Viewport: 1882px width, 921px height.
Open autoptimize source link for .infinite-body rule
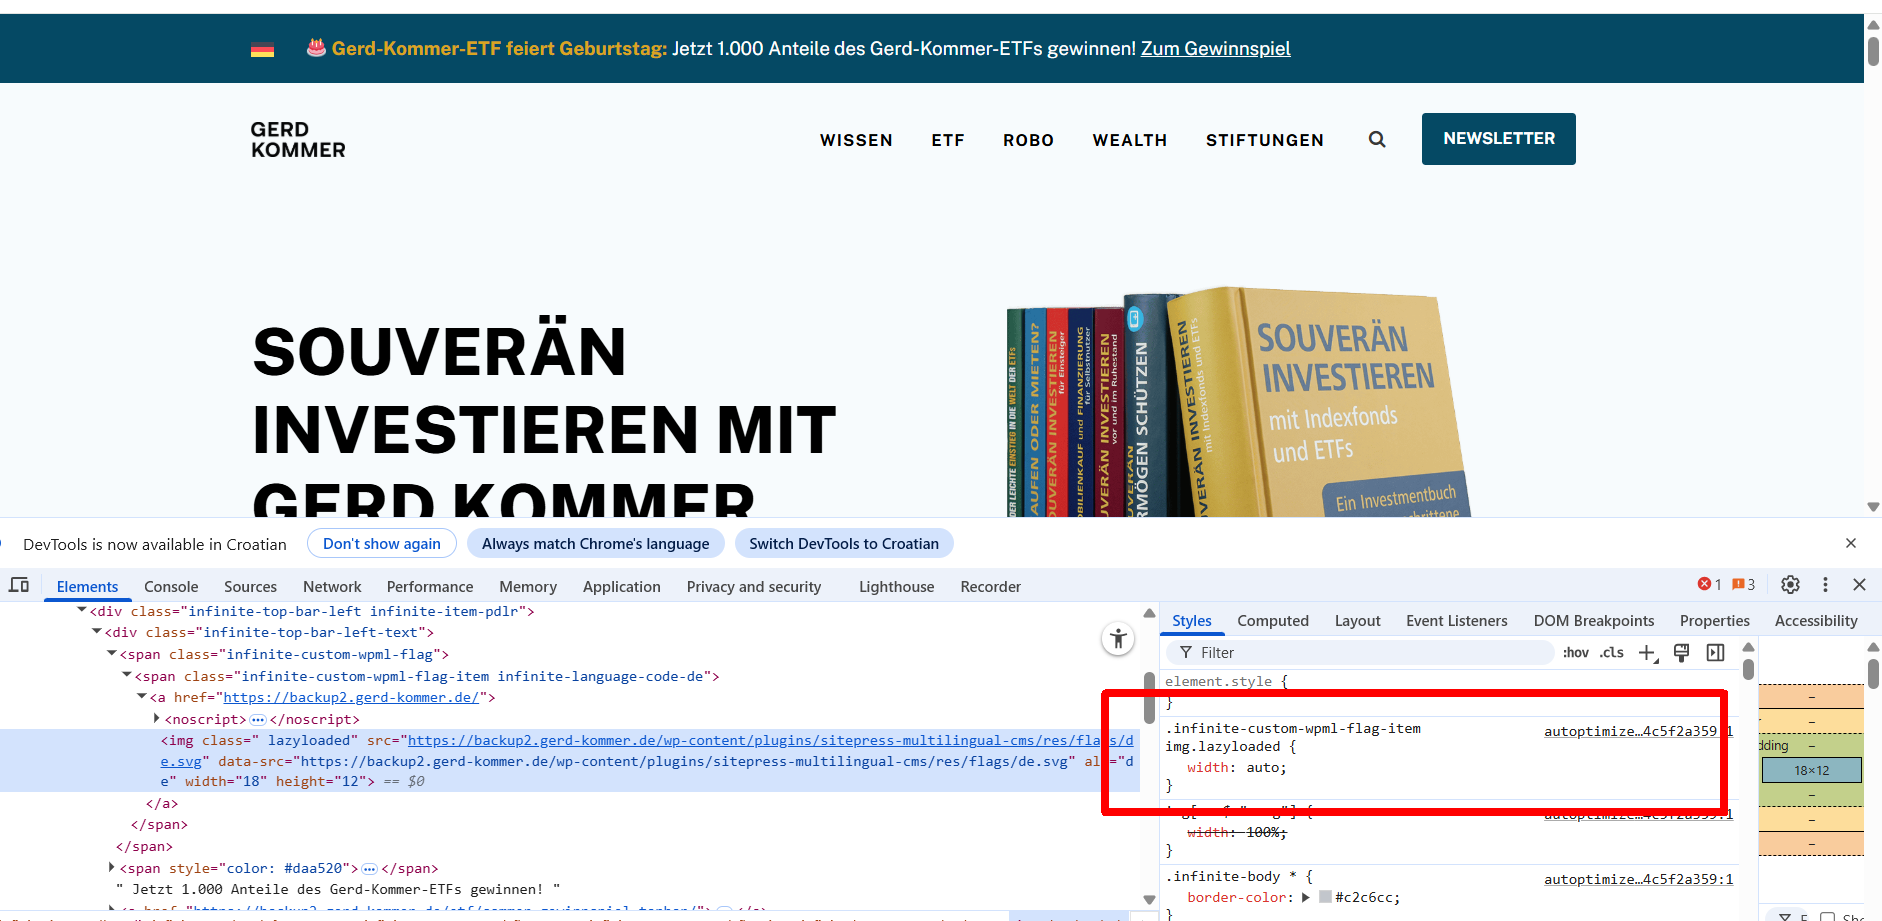pos(1638,879)
